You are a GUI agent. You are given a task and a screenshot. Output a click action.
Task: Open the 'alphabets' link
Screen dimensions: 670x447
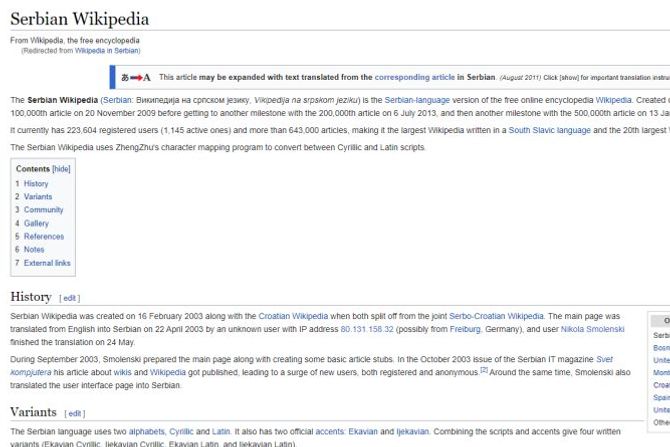147,432
